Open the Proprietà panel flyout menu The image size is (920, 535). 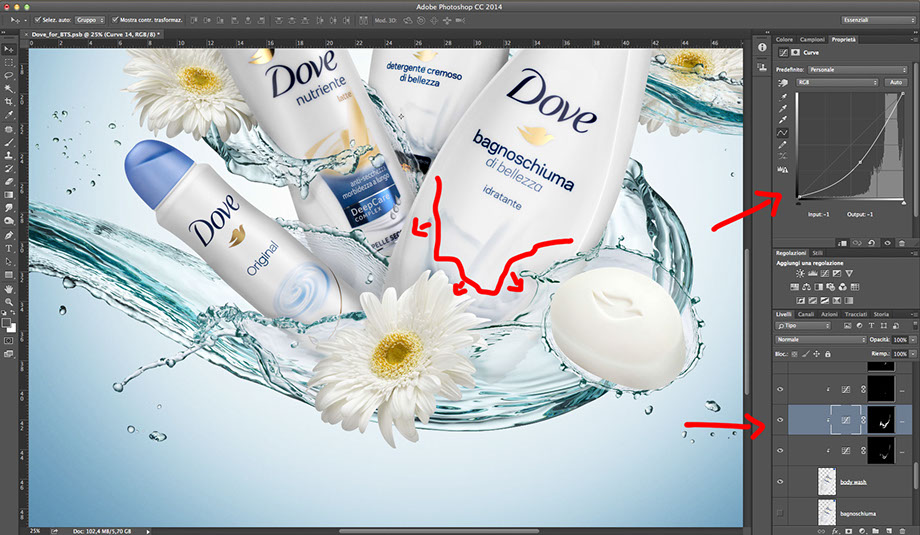(x=916, y=39)
